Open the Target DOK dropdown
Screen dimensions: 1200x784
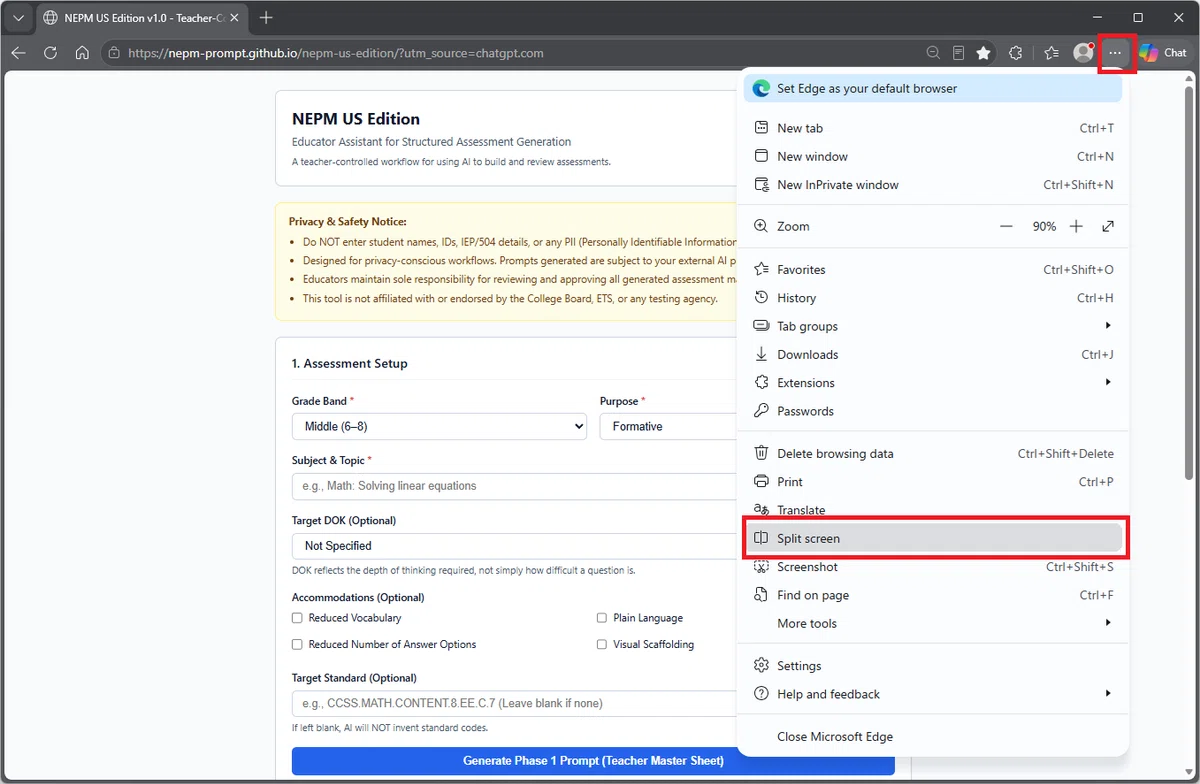514,546
